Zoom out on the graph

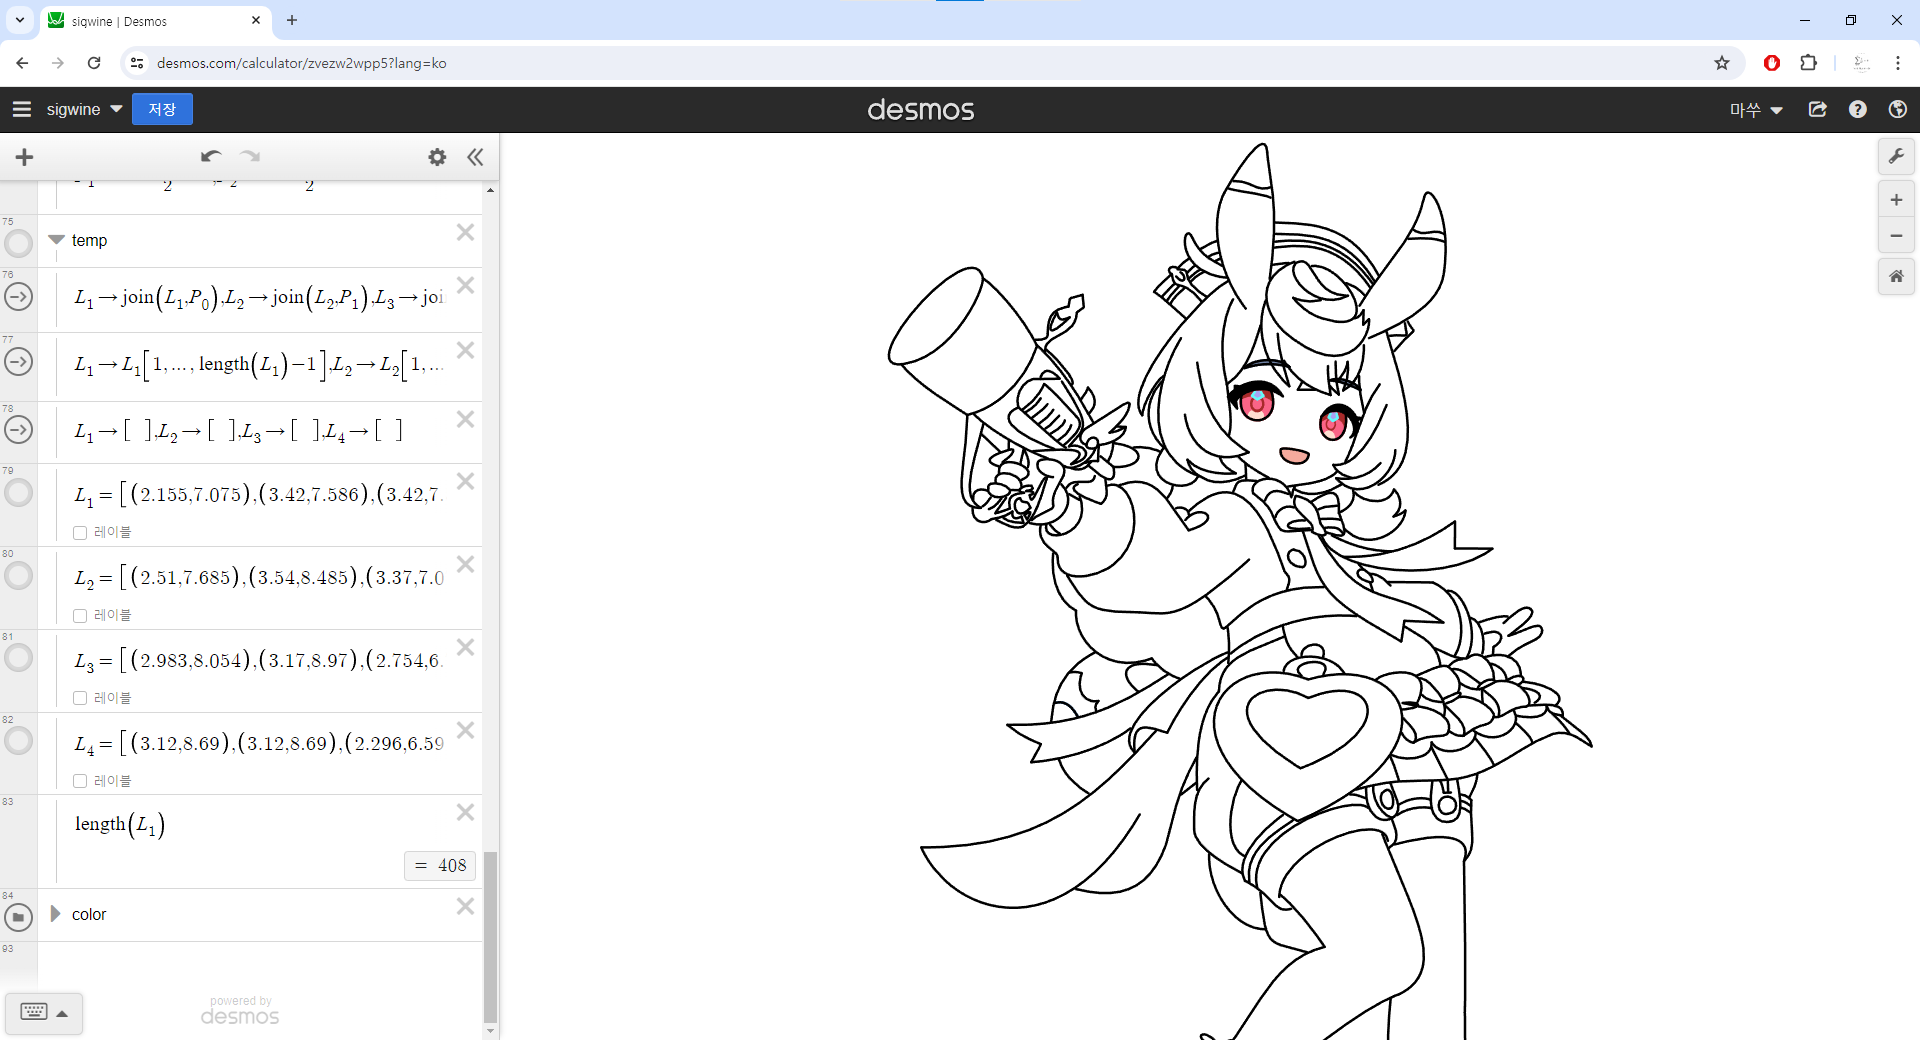pos(1896,236)
